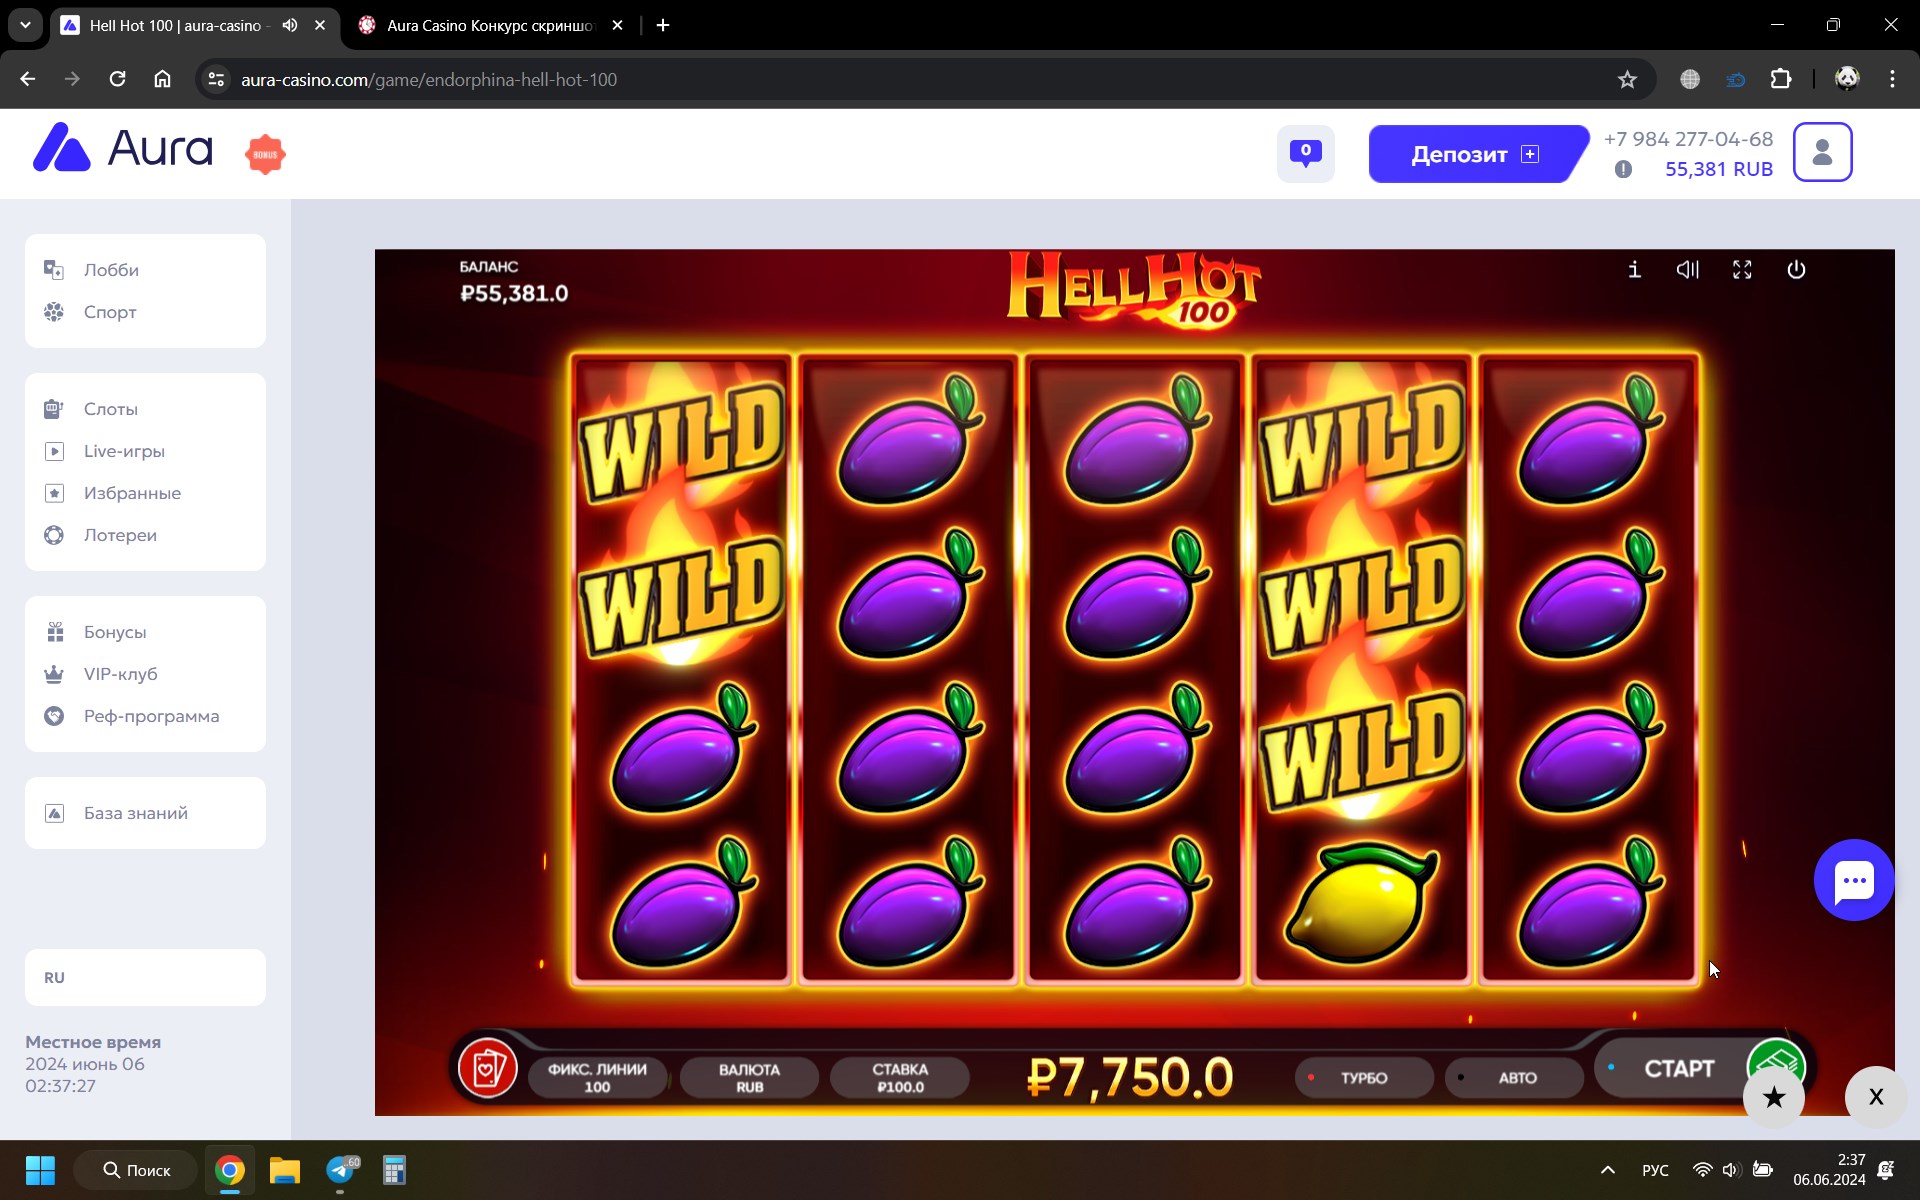Switch game to fullscreen mode icon
Viewport: 1920px width, 1200px height.
tap(1742, 269)
